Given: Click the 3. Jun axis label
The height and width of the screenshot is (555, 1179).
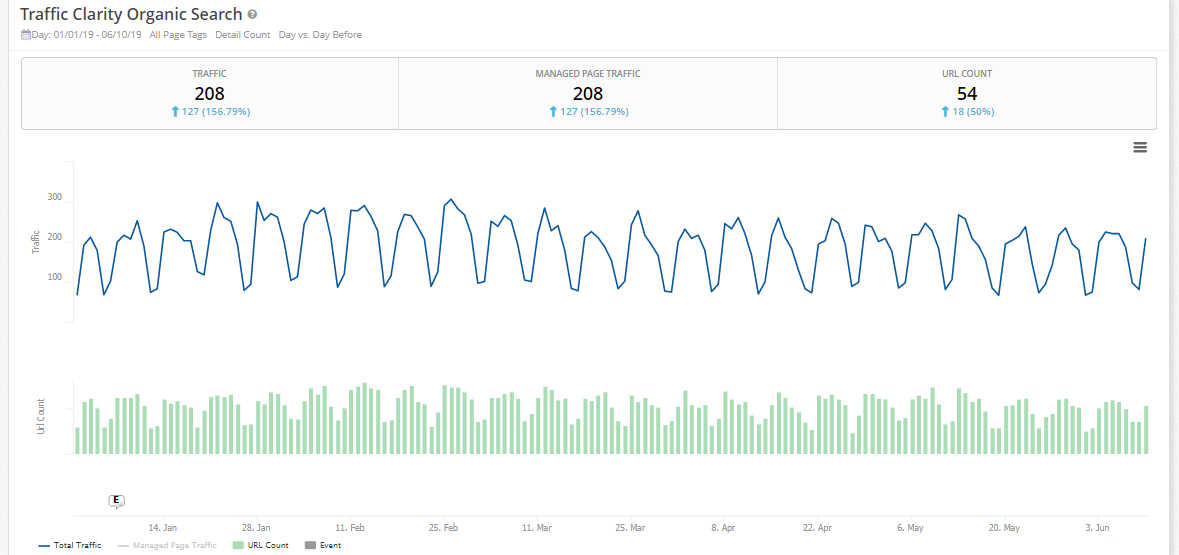Looking at the screenshot, I should 1097,528.
